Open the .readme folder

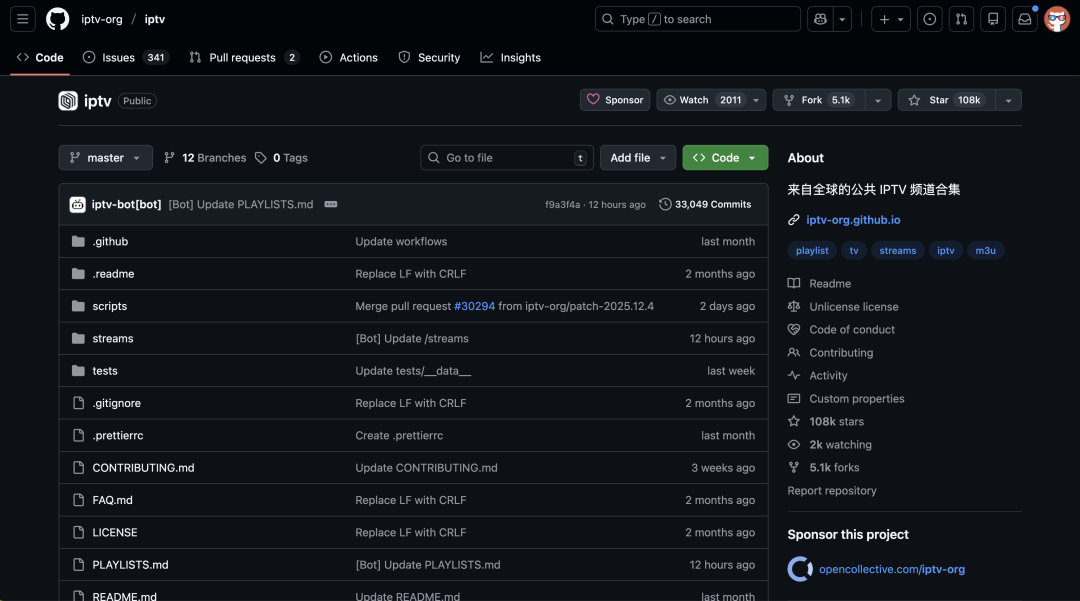(113, 274)
